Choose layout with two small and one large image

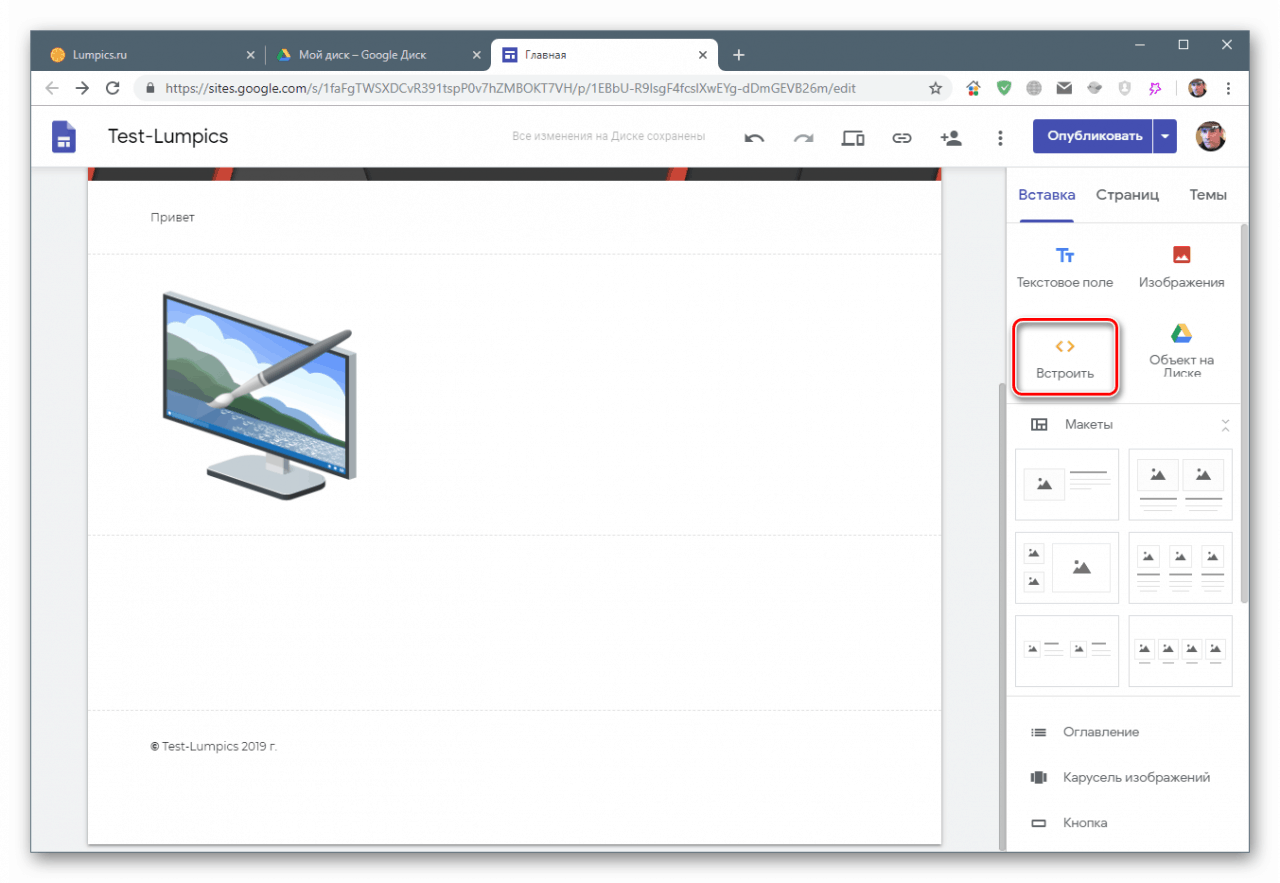(x=1067, y=568)
